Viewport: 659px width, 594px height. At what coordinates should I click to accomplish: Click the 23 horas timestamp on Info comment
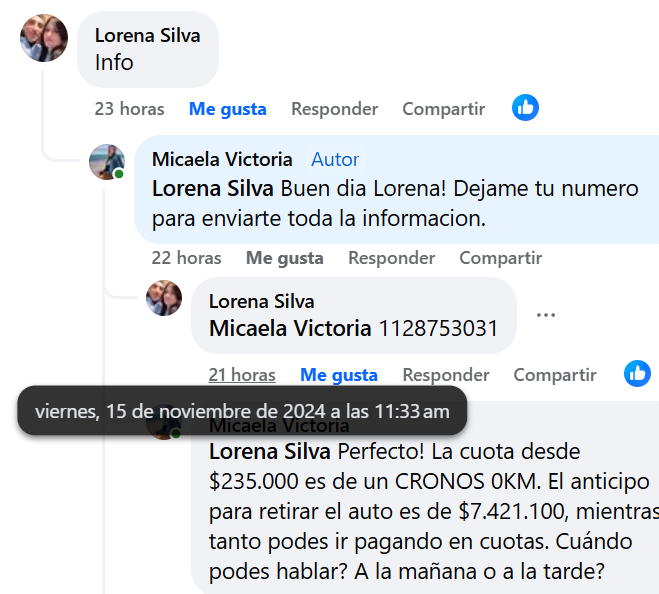129,109
